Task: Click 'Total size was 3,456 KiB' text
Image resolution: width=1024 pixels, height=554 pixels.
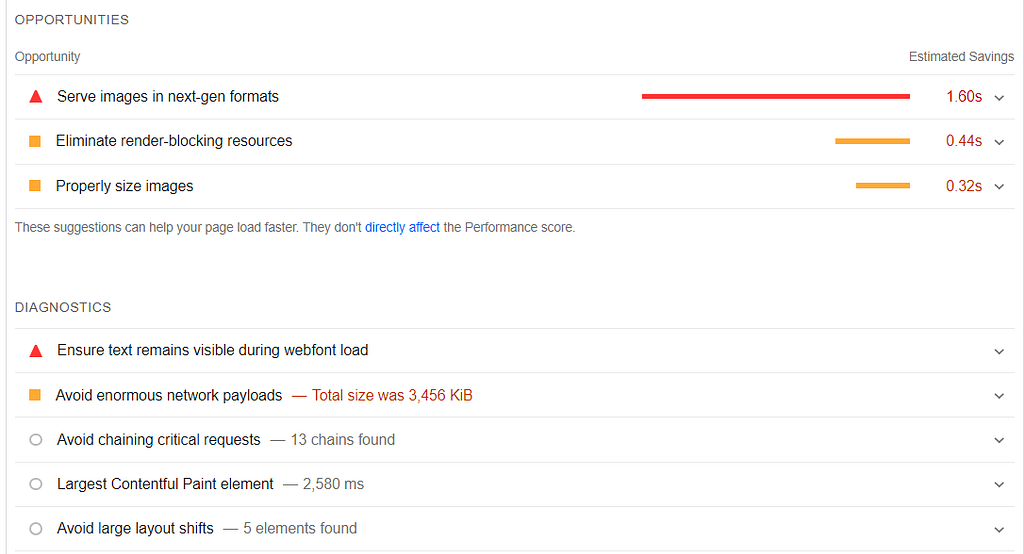Action: (392, 395)
